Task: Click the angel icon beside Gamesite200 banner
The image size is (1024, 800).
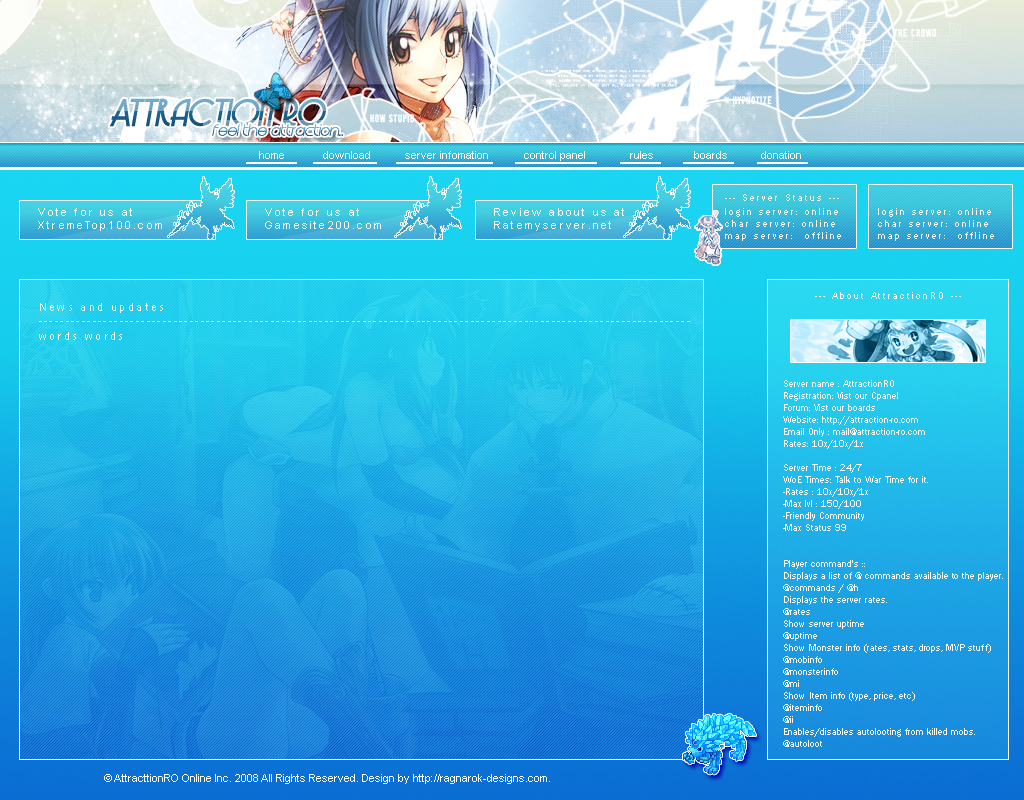Action: (429, 208)
